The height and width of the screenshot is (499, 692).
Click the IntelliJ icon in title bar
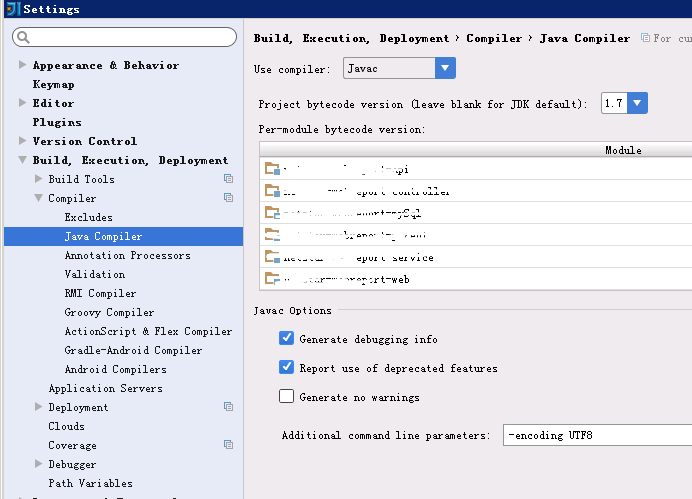pyautogui.click(x=12, y=8)
